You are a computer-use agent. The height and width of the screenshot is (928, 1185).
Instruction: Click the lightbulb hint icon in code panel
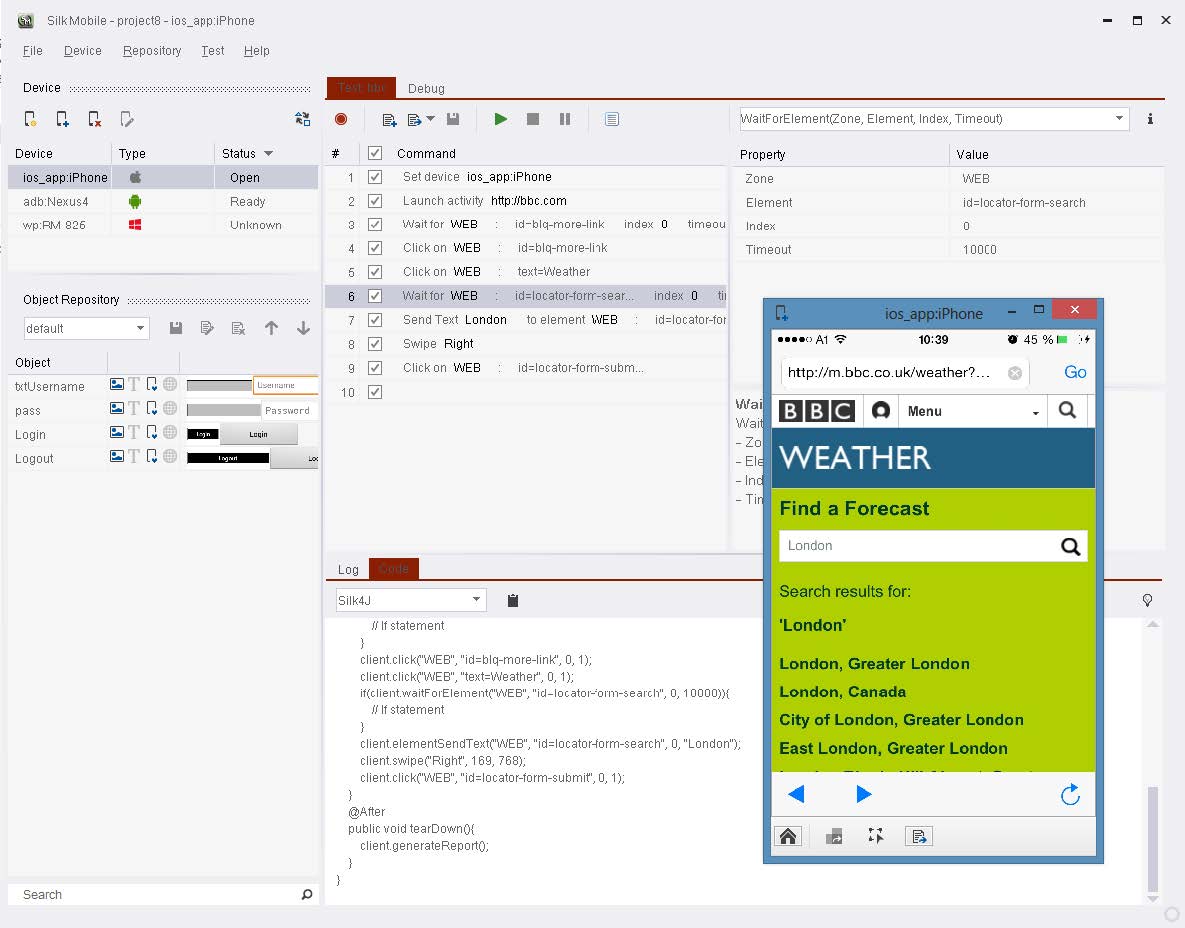(x=1147, y=600)
